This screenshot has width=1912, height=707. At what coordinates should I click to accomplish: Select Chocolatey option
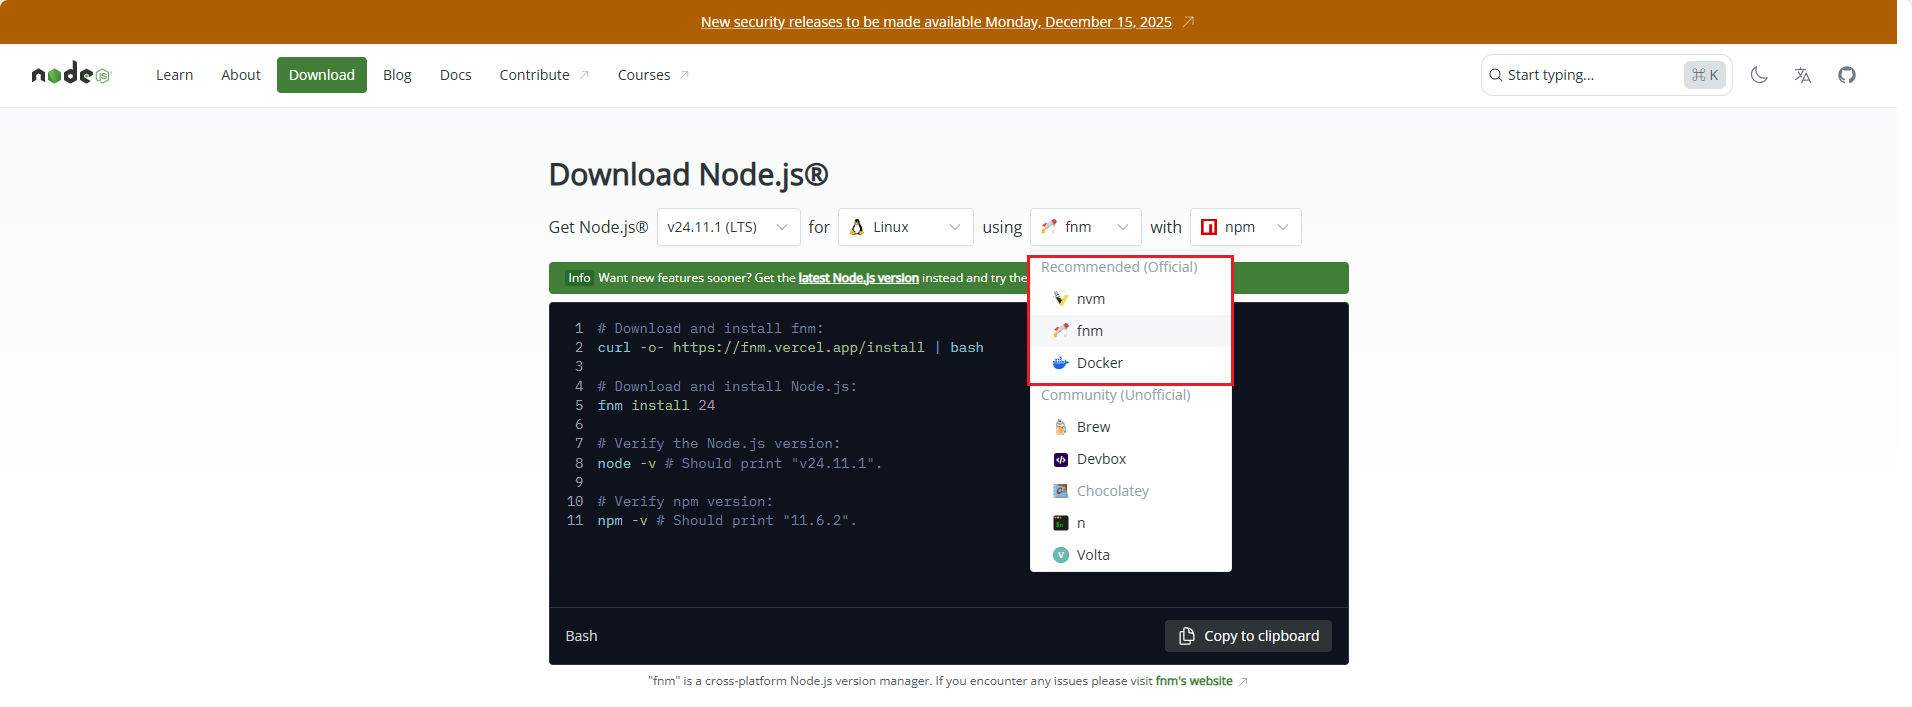click(x=1131, y=491)
